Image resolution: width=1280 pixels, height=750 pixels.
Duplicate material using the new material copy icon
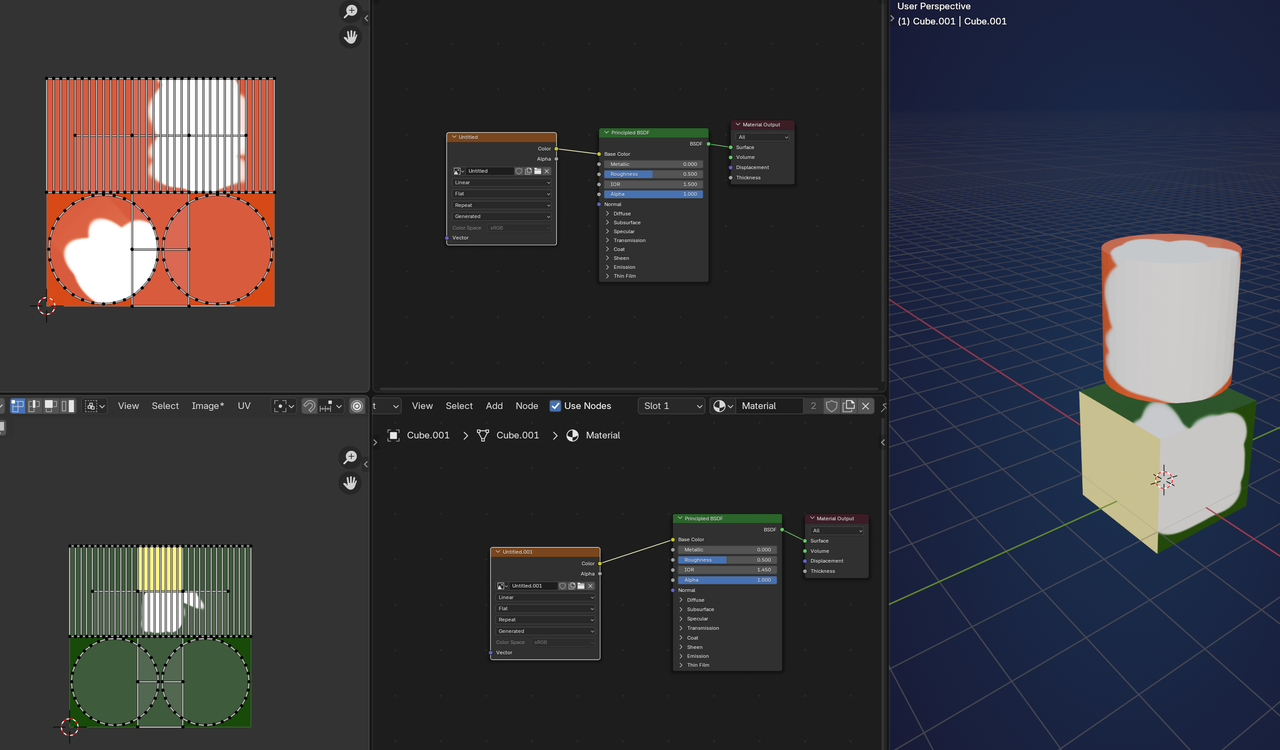(849, 406)
